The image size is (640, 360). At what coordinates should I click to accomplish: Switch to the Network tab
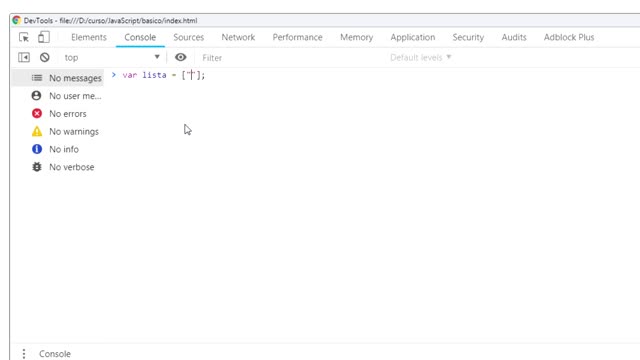click(x=238, y=37)
